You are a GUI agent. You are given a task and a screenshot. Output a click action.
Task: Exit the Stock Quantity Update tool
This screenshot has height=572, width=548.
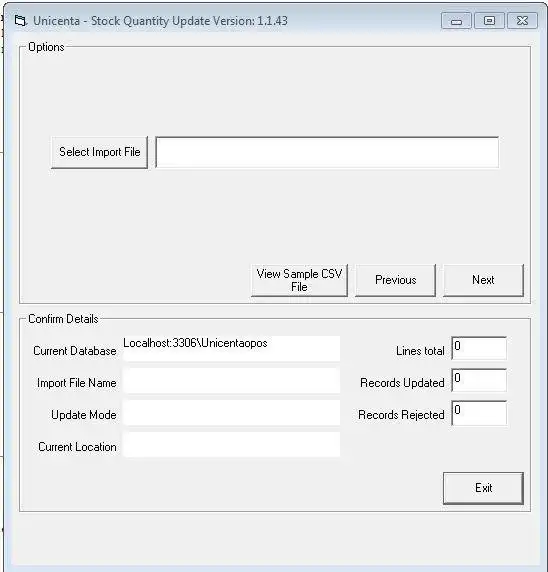coord(483,488)
